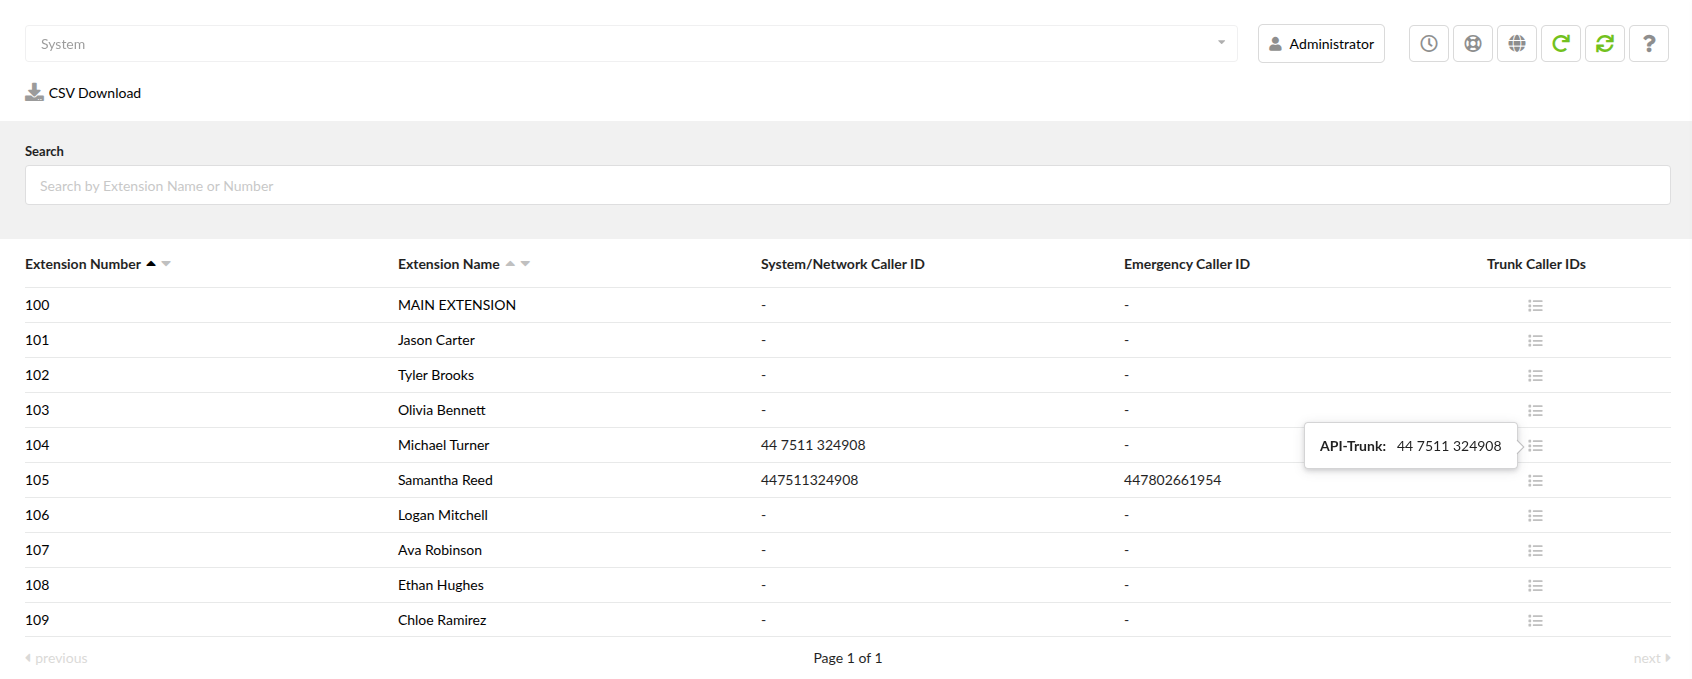Show trunk caller IDs for Chloe Ramirez
The width and height of the screenshot is (1692, 679).
1535,621
